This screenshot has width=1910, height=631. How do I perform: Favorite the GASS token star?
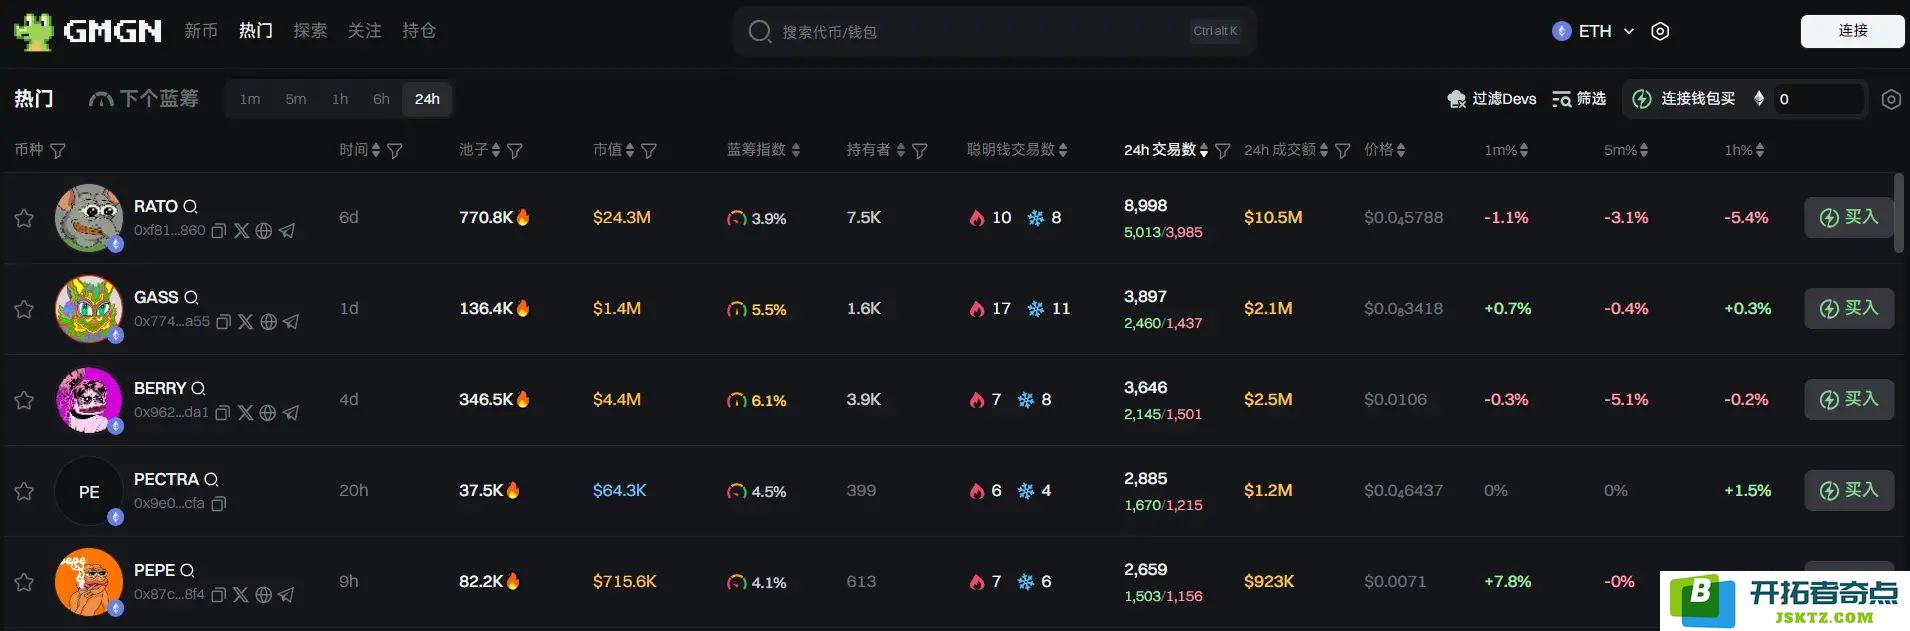24,309
